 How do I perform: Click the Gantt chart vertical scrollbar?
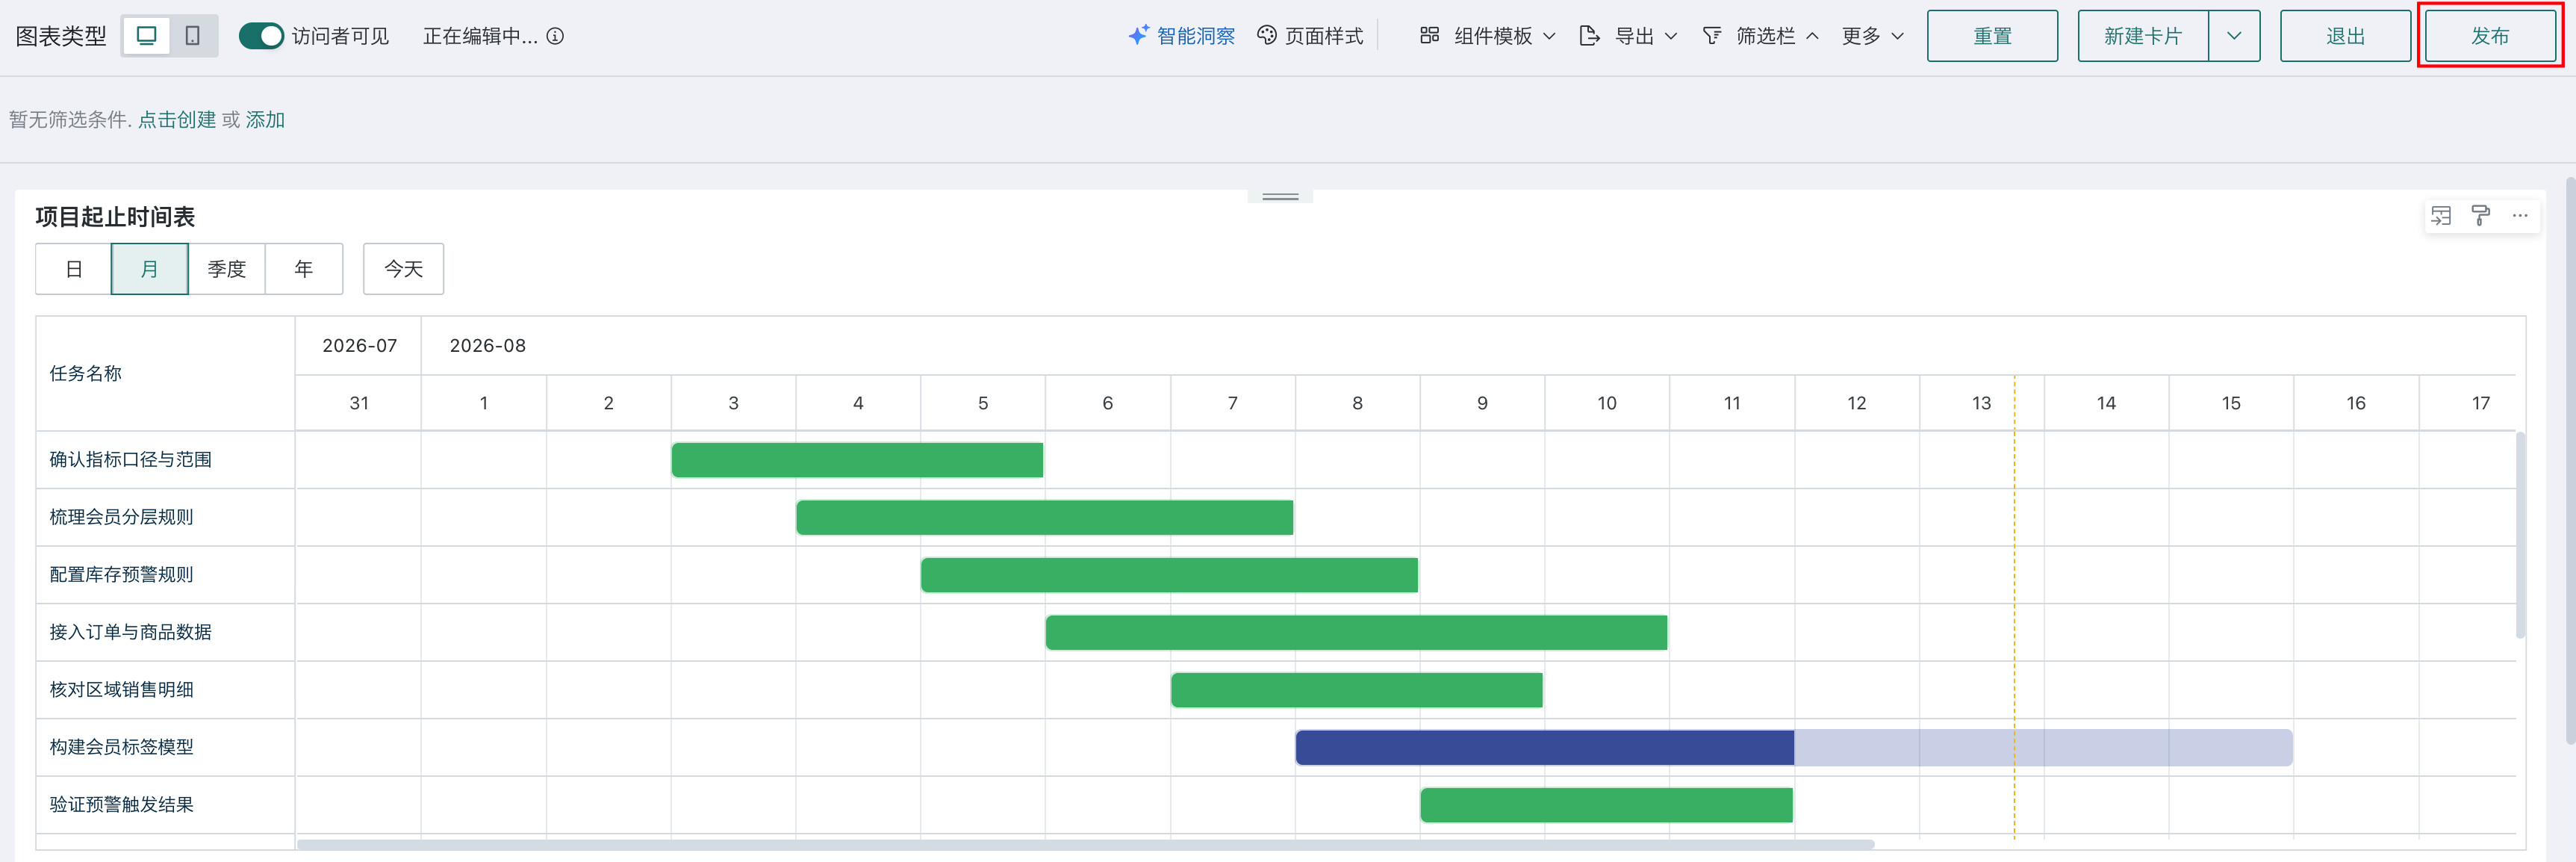pos(2521,535)
